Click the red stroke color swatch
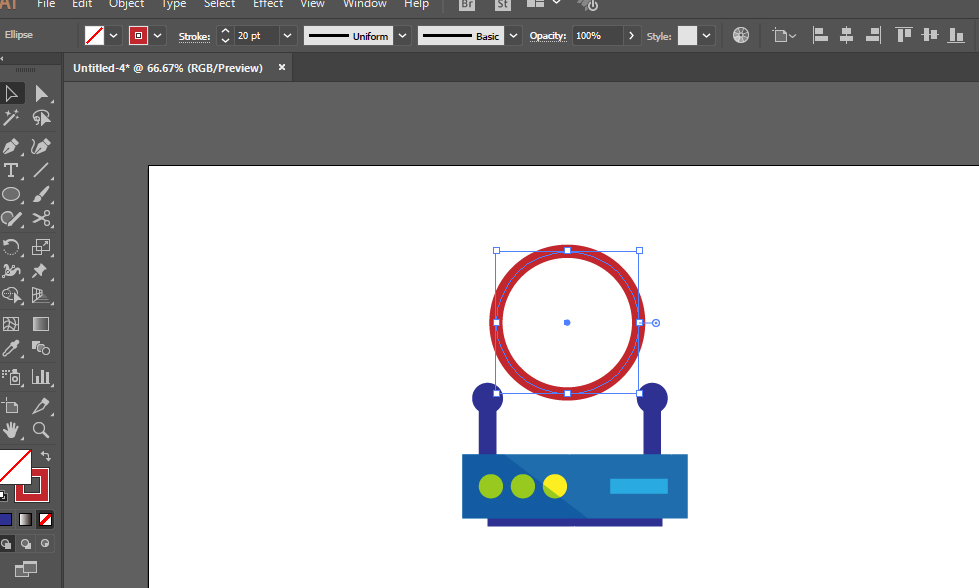The image size is (979, 588). (138, 36)
